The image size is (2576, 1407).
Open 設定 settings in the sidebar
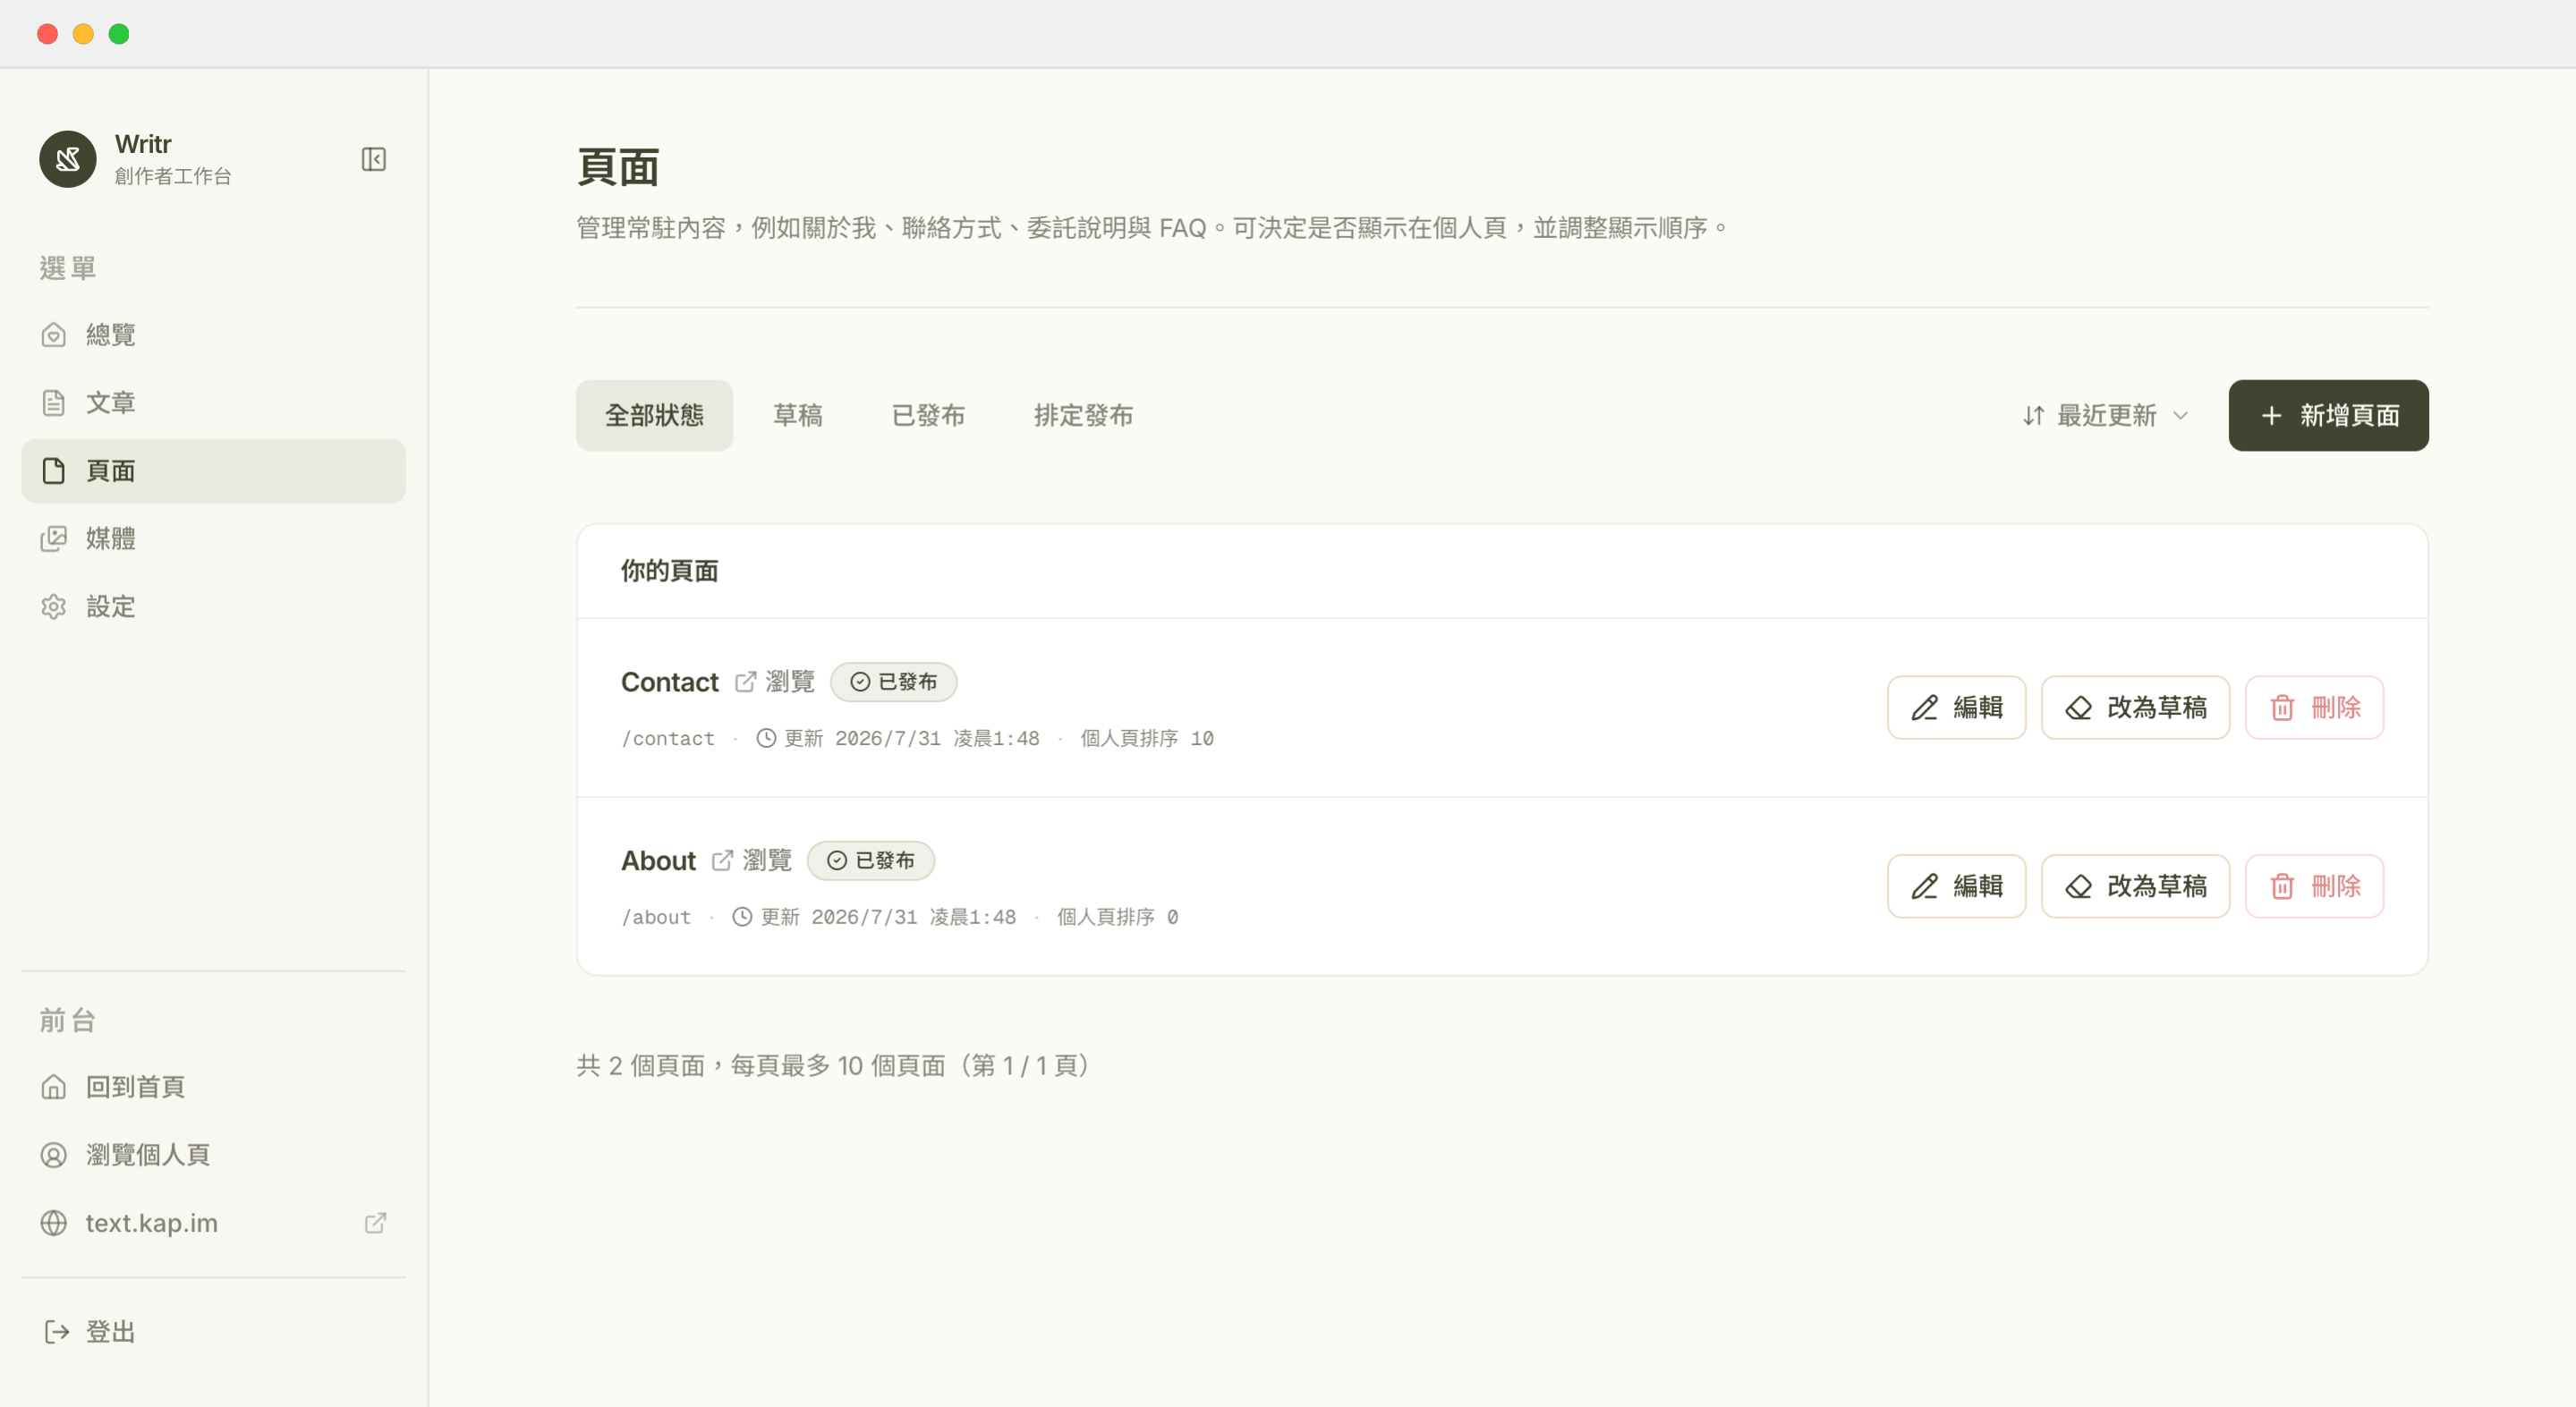213,606
